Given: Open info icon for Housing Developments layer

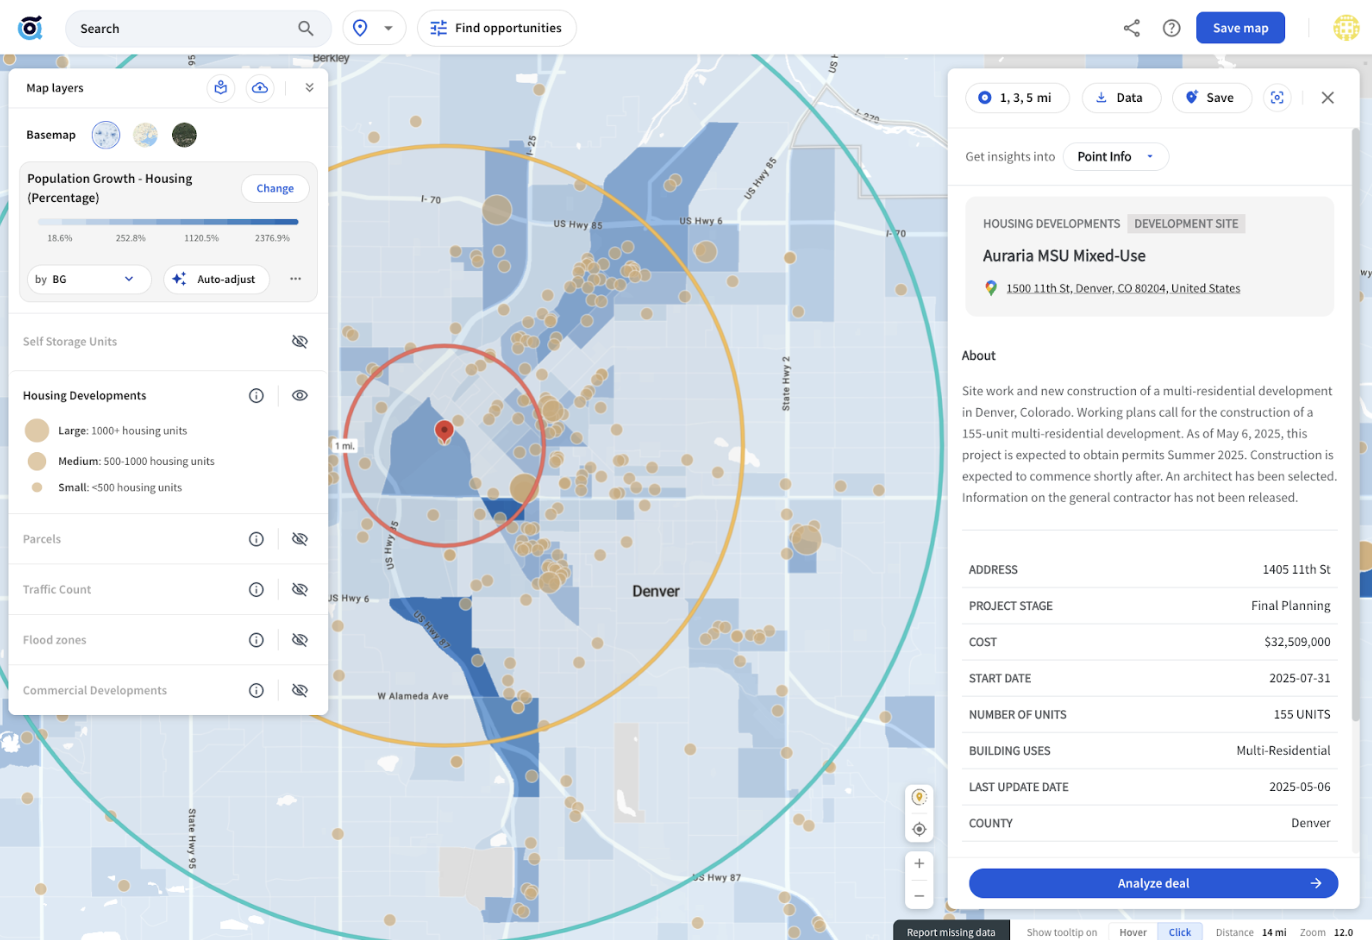Looking at the screenshot, I should point(256,396).
